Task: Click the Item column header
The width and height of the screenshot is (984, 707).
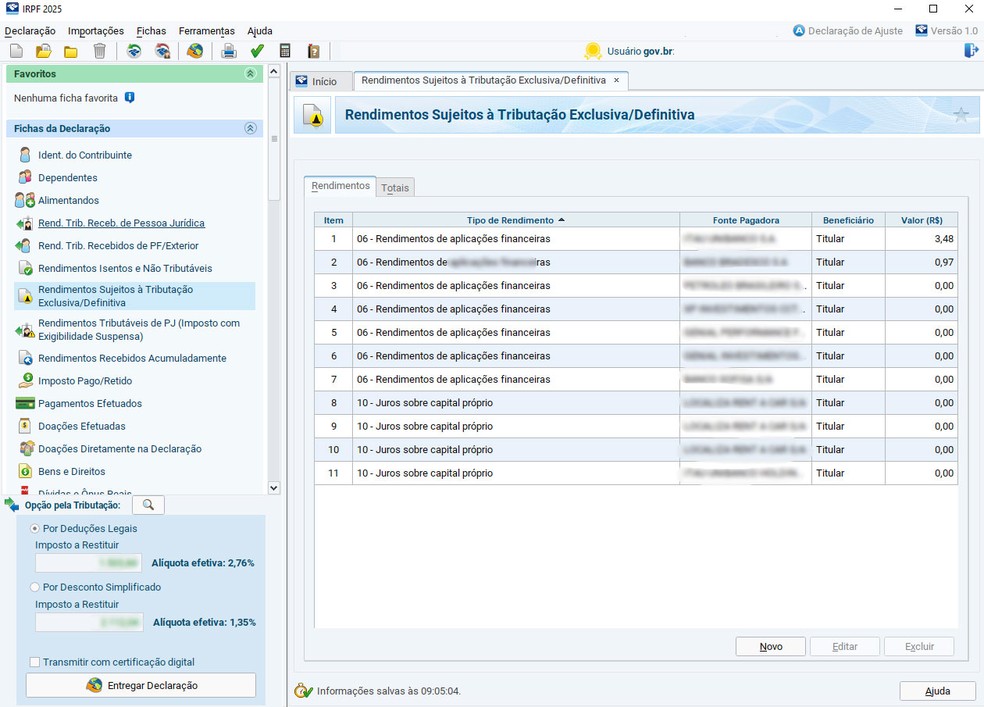Action: (333, 220)
